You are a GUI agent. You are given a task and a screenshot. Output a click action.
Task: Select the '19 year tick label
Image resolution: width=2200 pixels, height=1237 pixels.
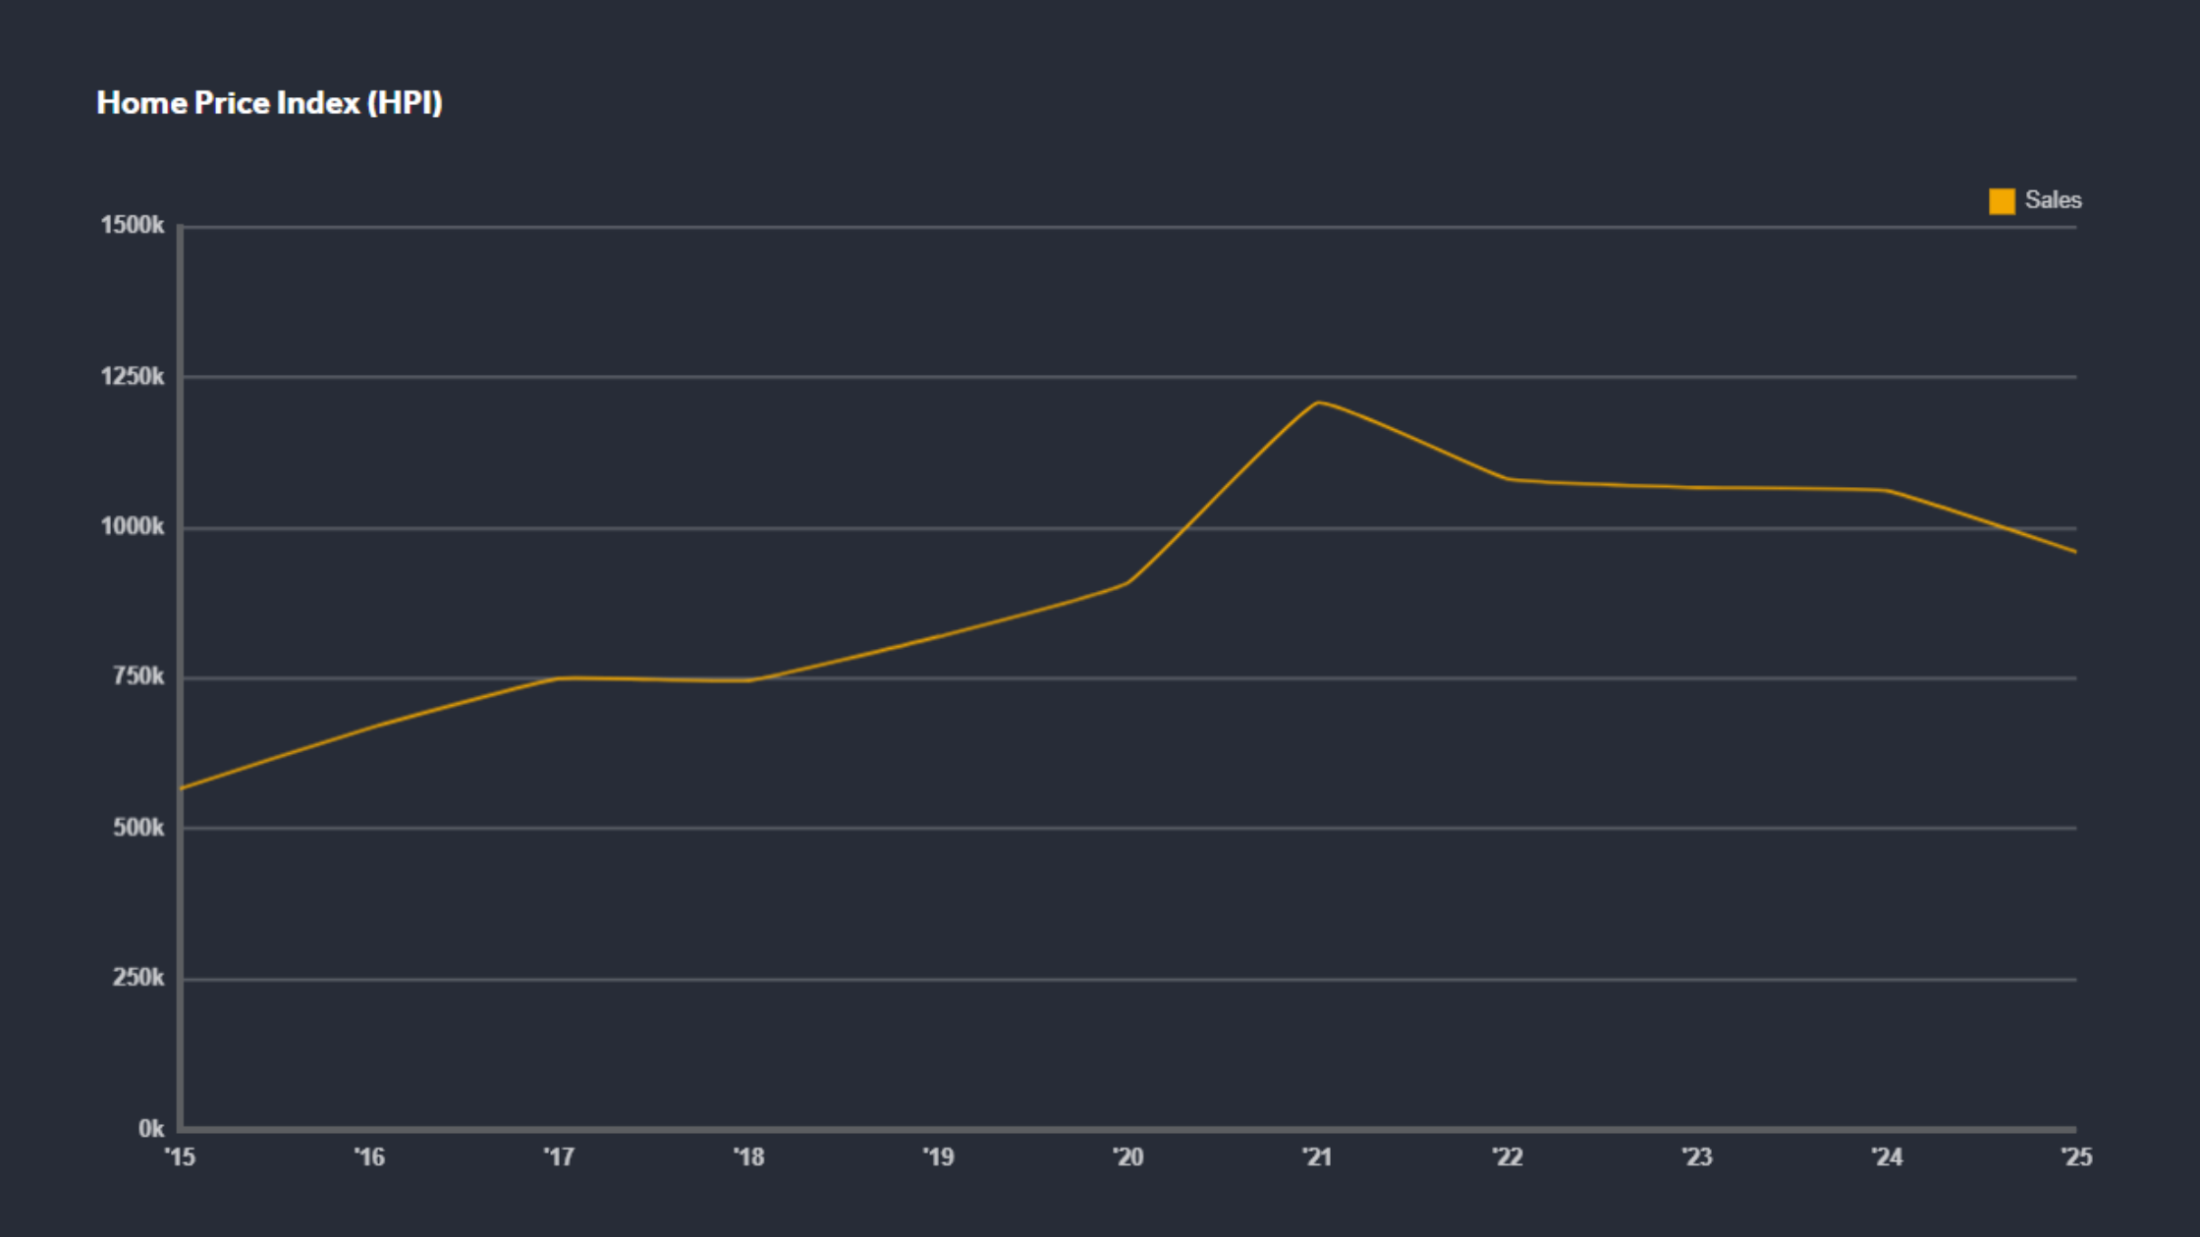938,1157
